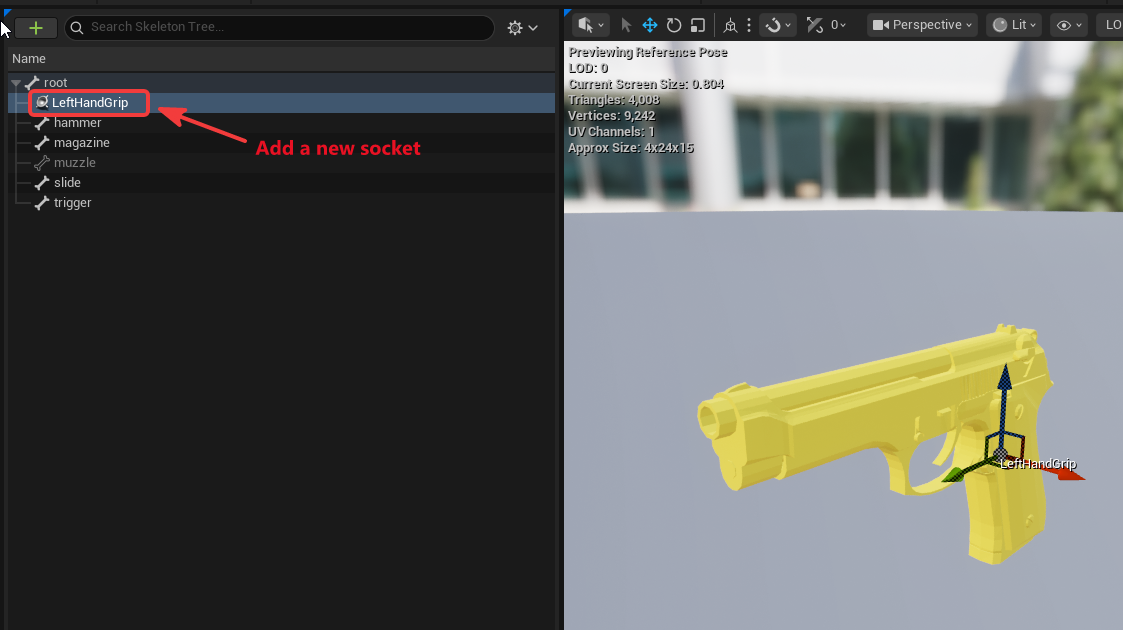This screenshot has height=630, width=1123.
Task: Open the skeleton tree gear options menu
Action: click(522, 28)
